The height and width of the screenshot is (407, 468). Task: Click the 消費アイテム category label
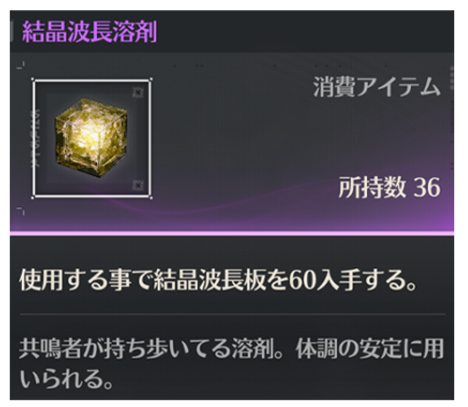click(377, 86)
